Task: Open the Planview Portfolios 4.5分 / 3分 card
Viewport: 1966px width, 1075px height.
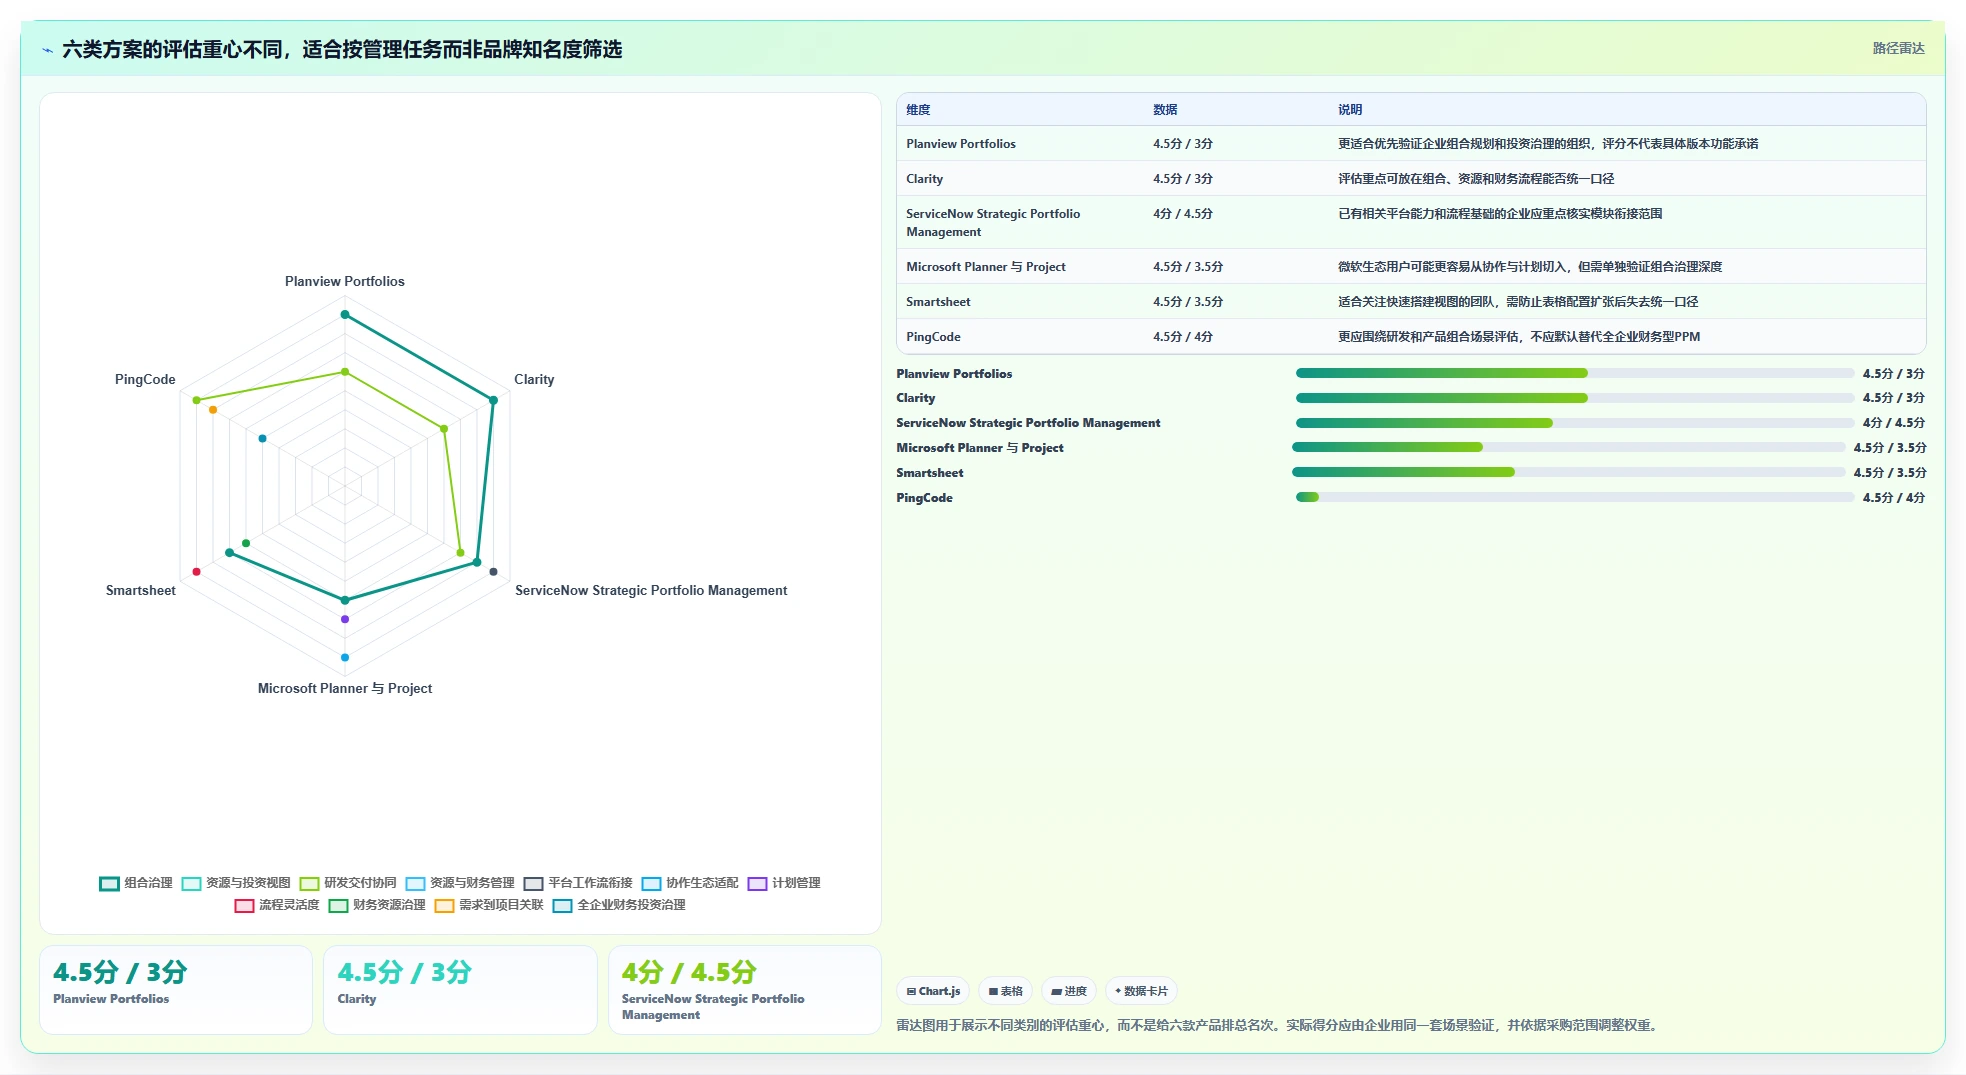Action: pyautogui.click(x=176, y=990)
